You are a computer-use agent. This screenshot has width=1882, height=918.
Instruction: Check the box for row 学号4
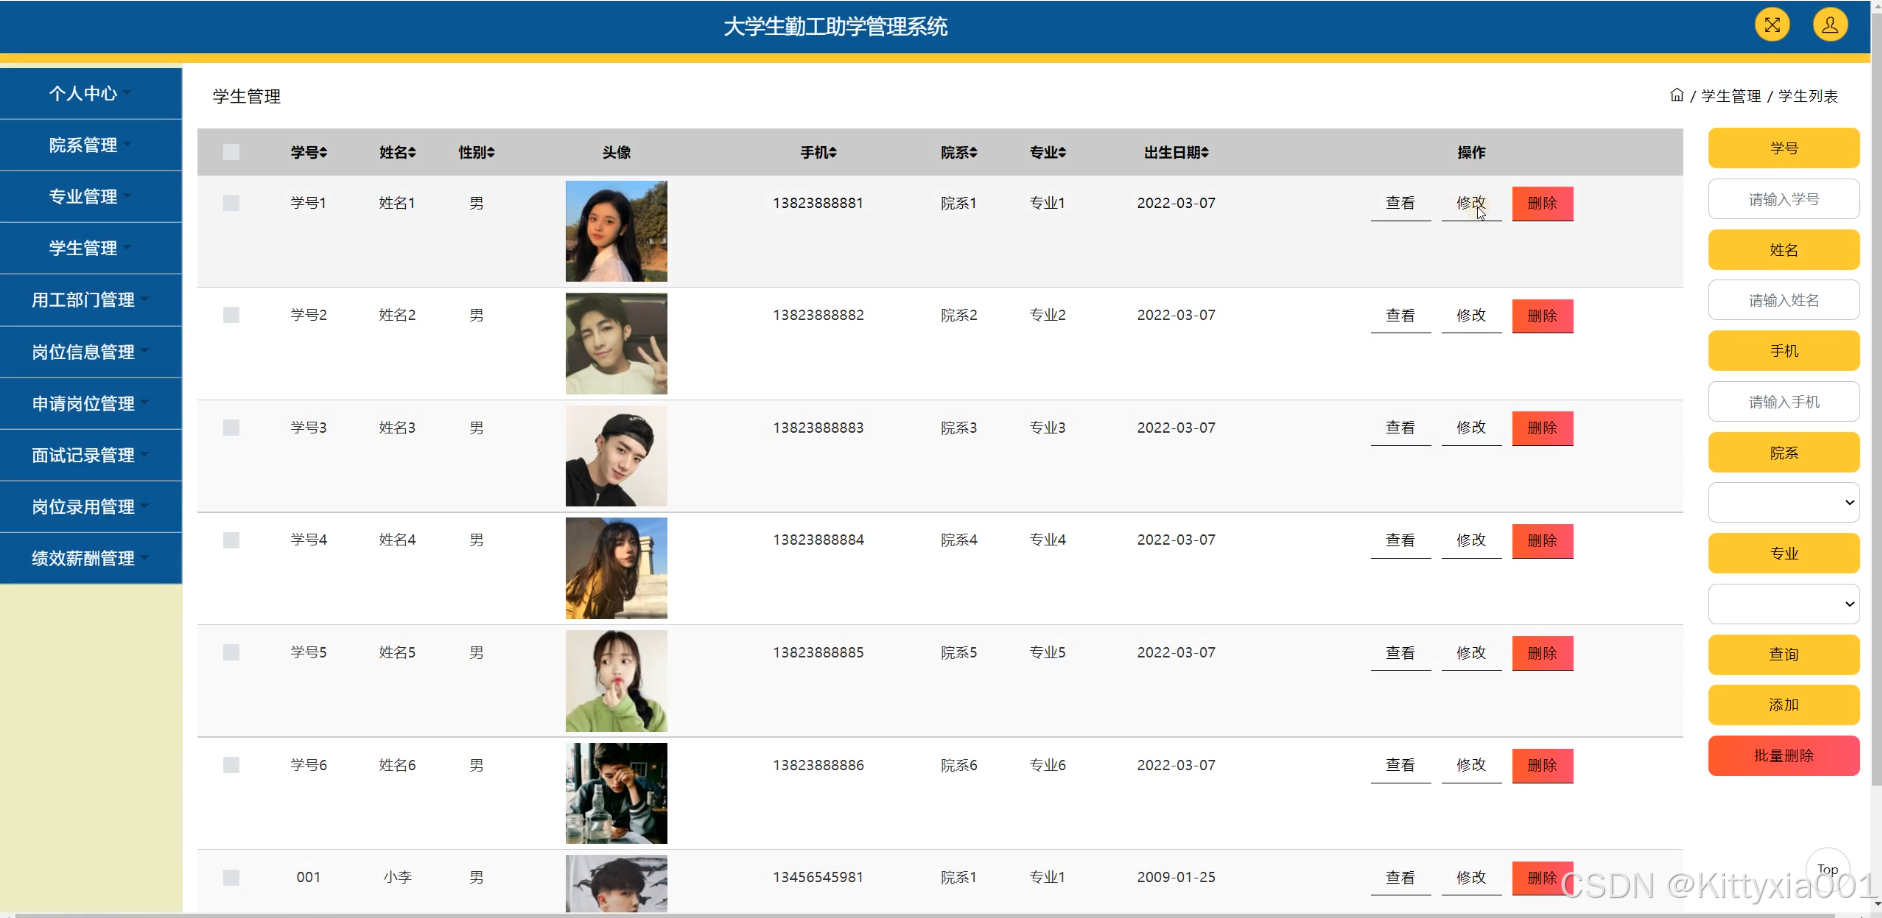point(231,540)
